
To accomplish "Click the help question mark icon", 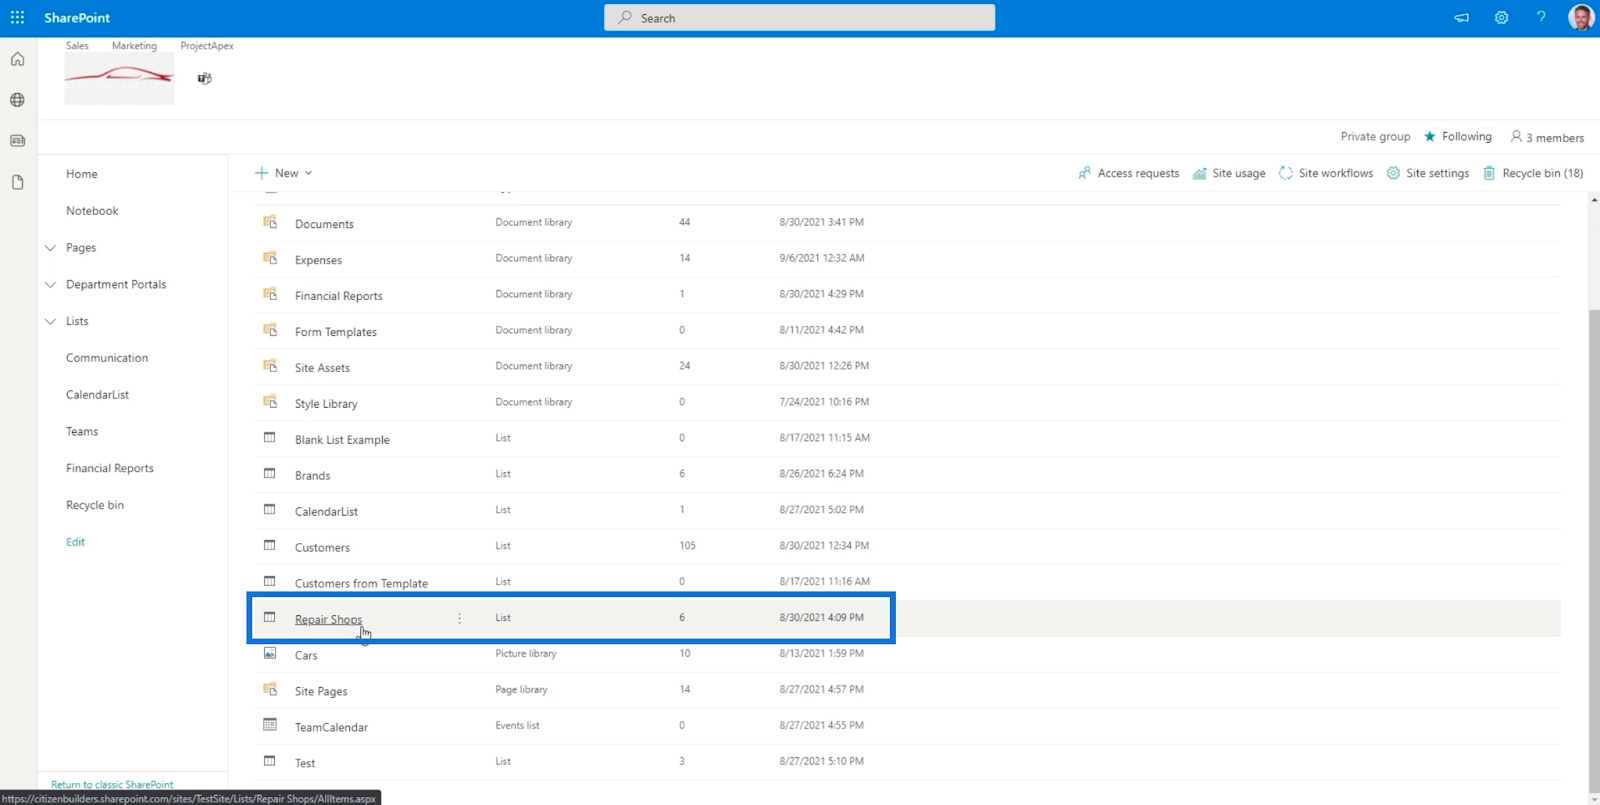I will coord(1541,17).
